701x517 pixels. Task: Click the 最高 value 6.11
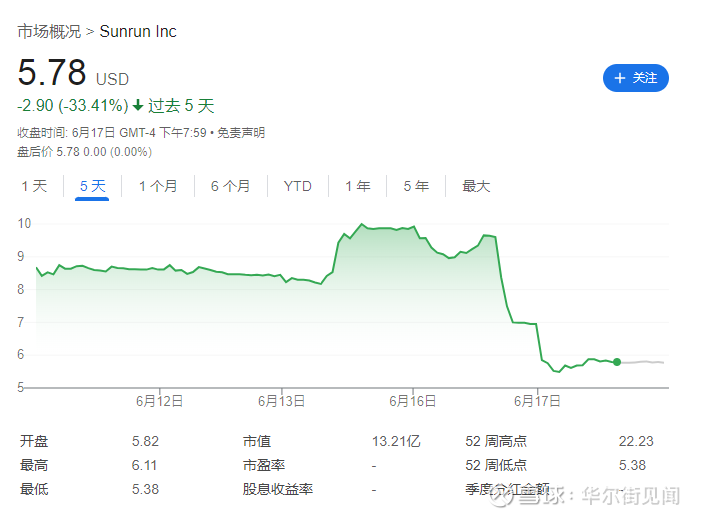[144, 466]
